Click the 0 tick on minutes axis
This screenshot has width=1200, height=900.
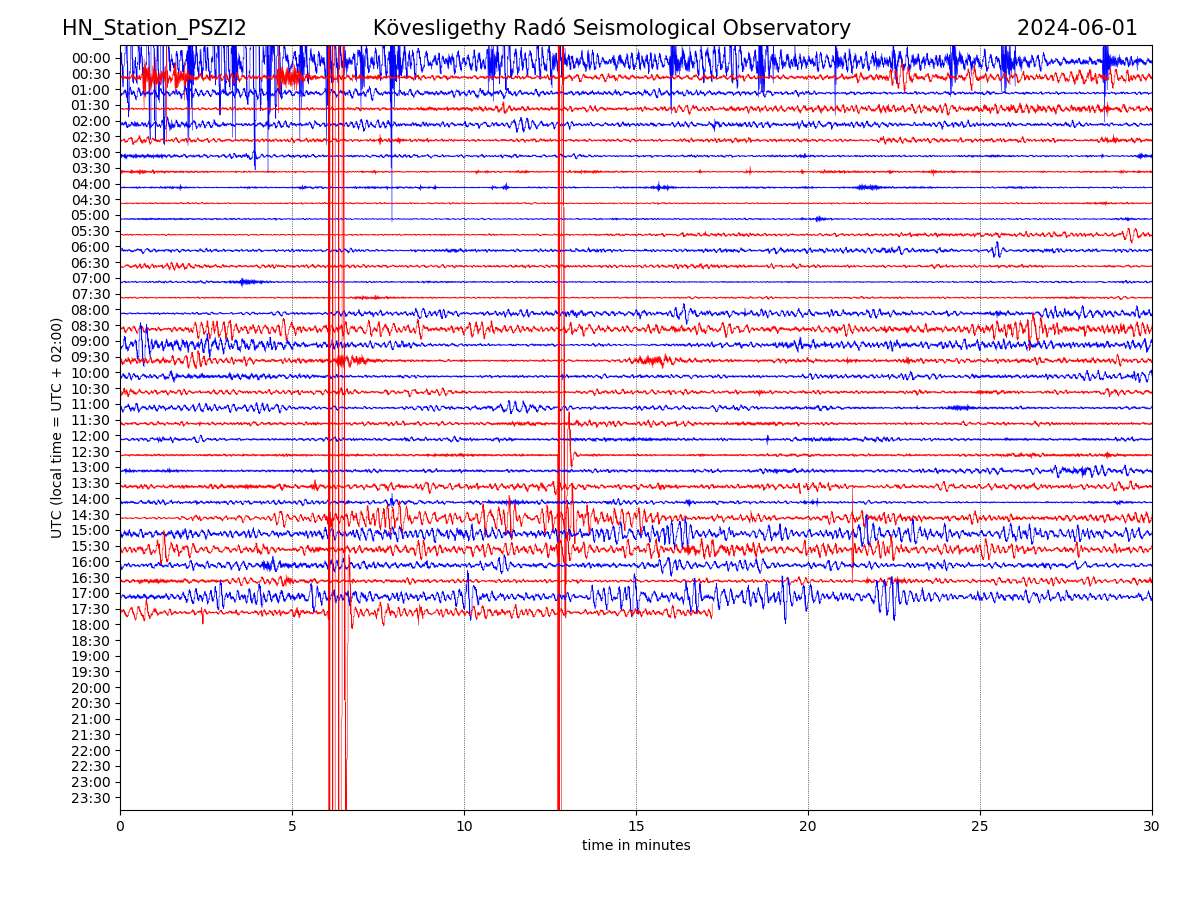(120, 826)
